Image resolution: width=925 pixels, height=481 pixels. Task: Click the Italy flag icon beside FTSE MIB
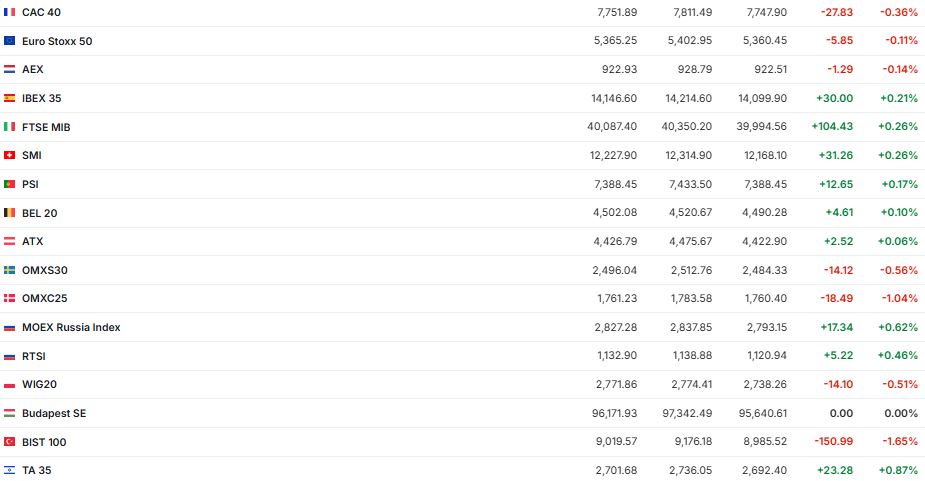tap(9, 127)
